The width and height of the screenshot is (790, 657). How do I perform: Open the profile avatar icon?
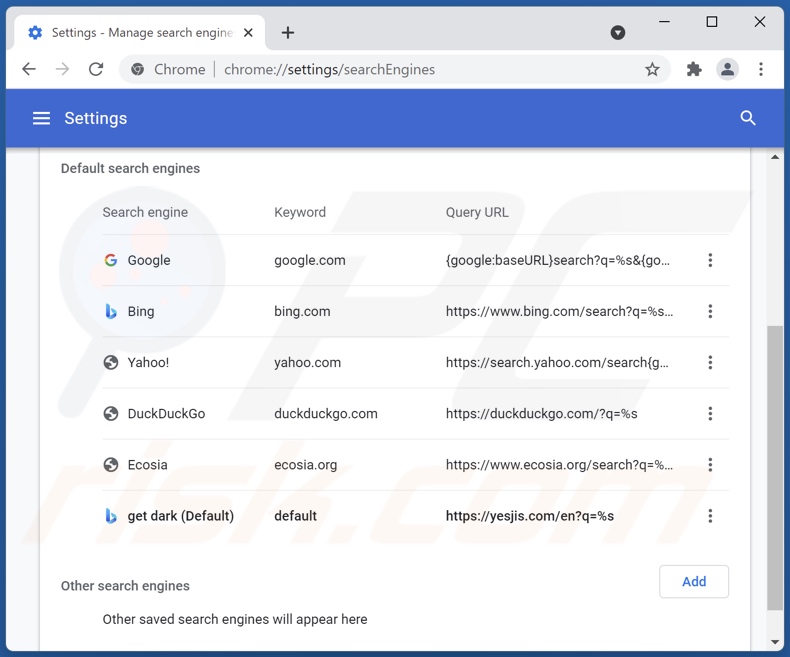(727, 69)
